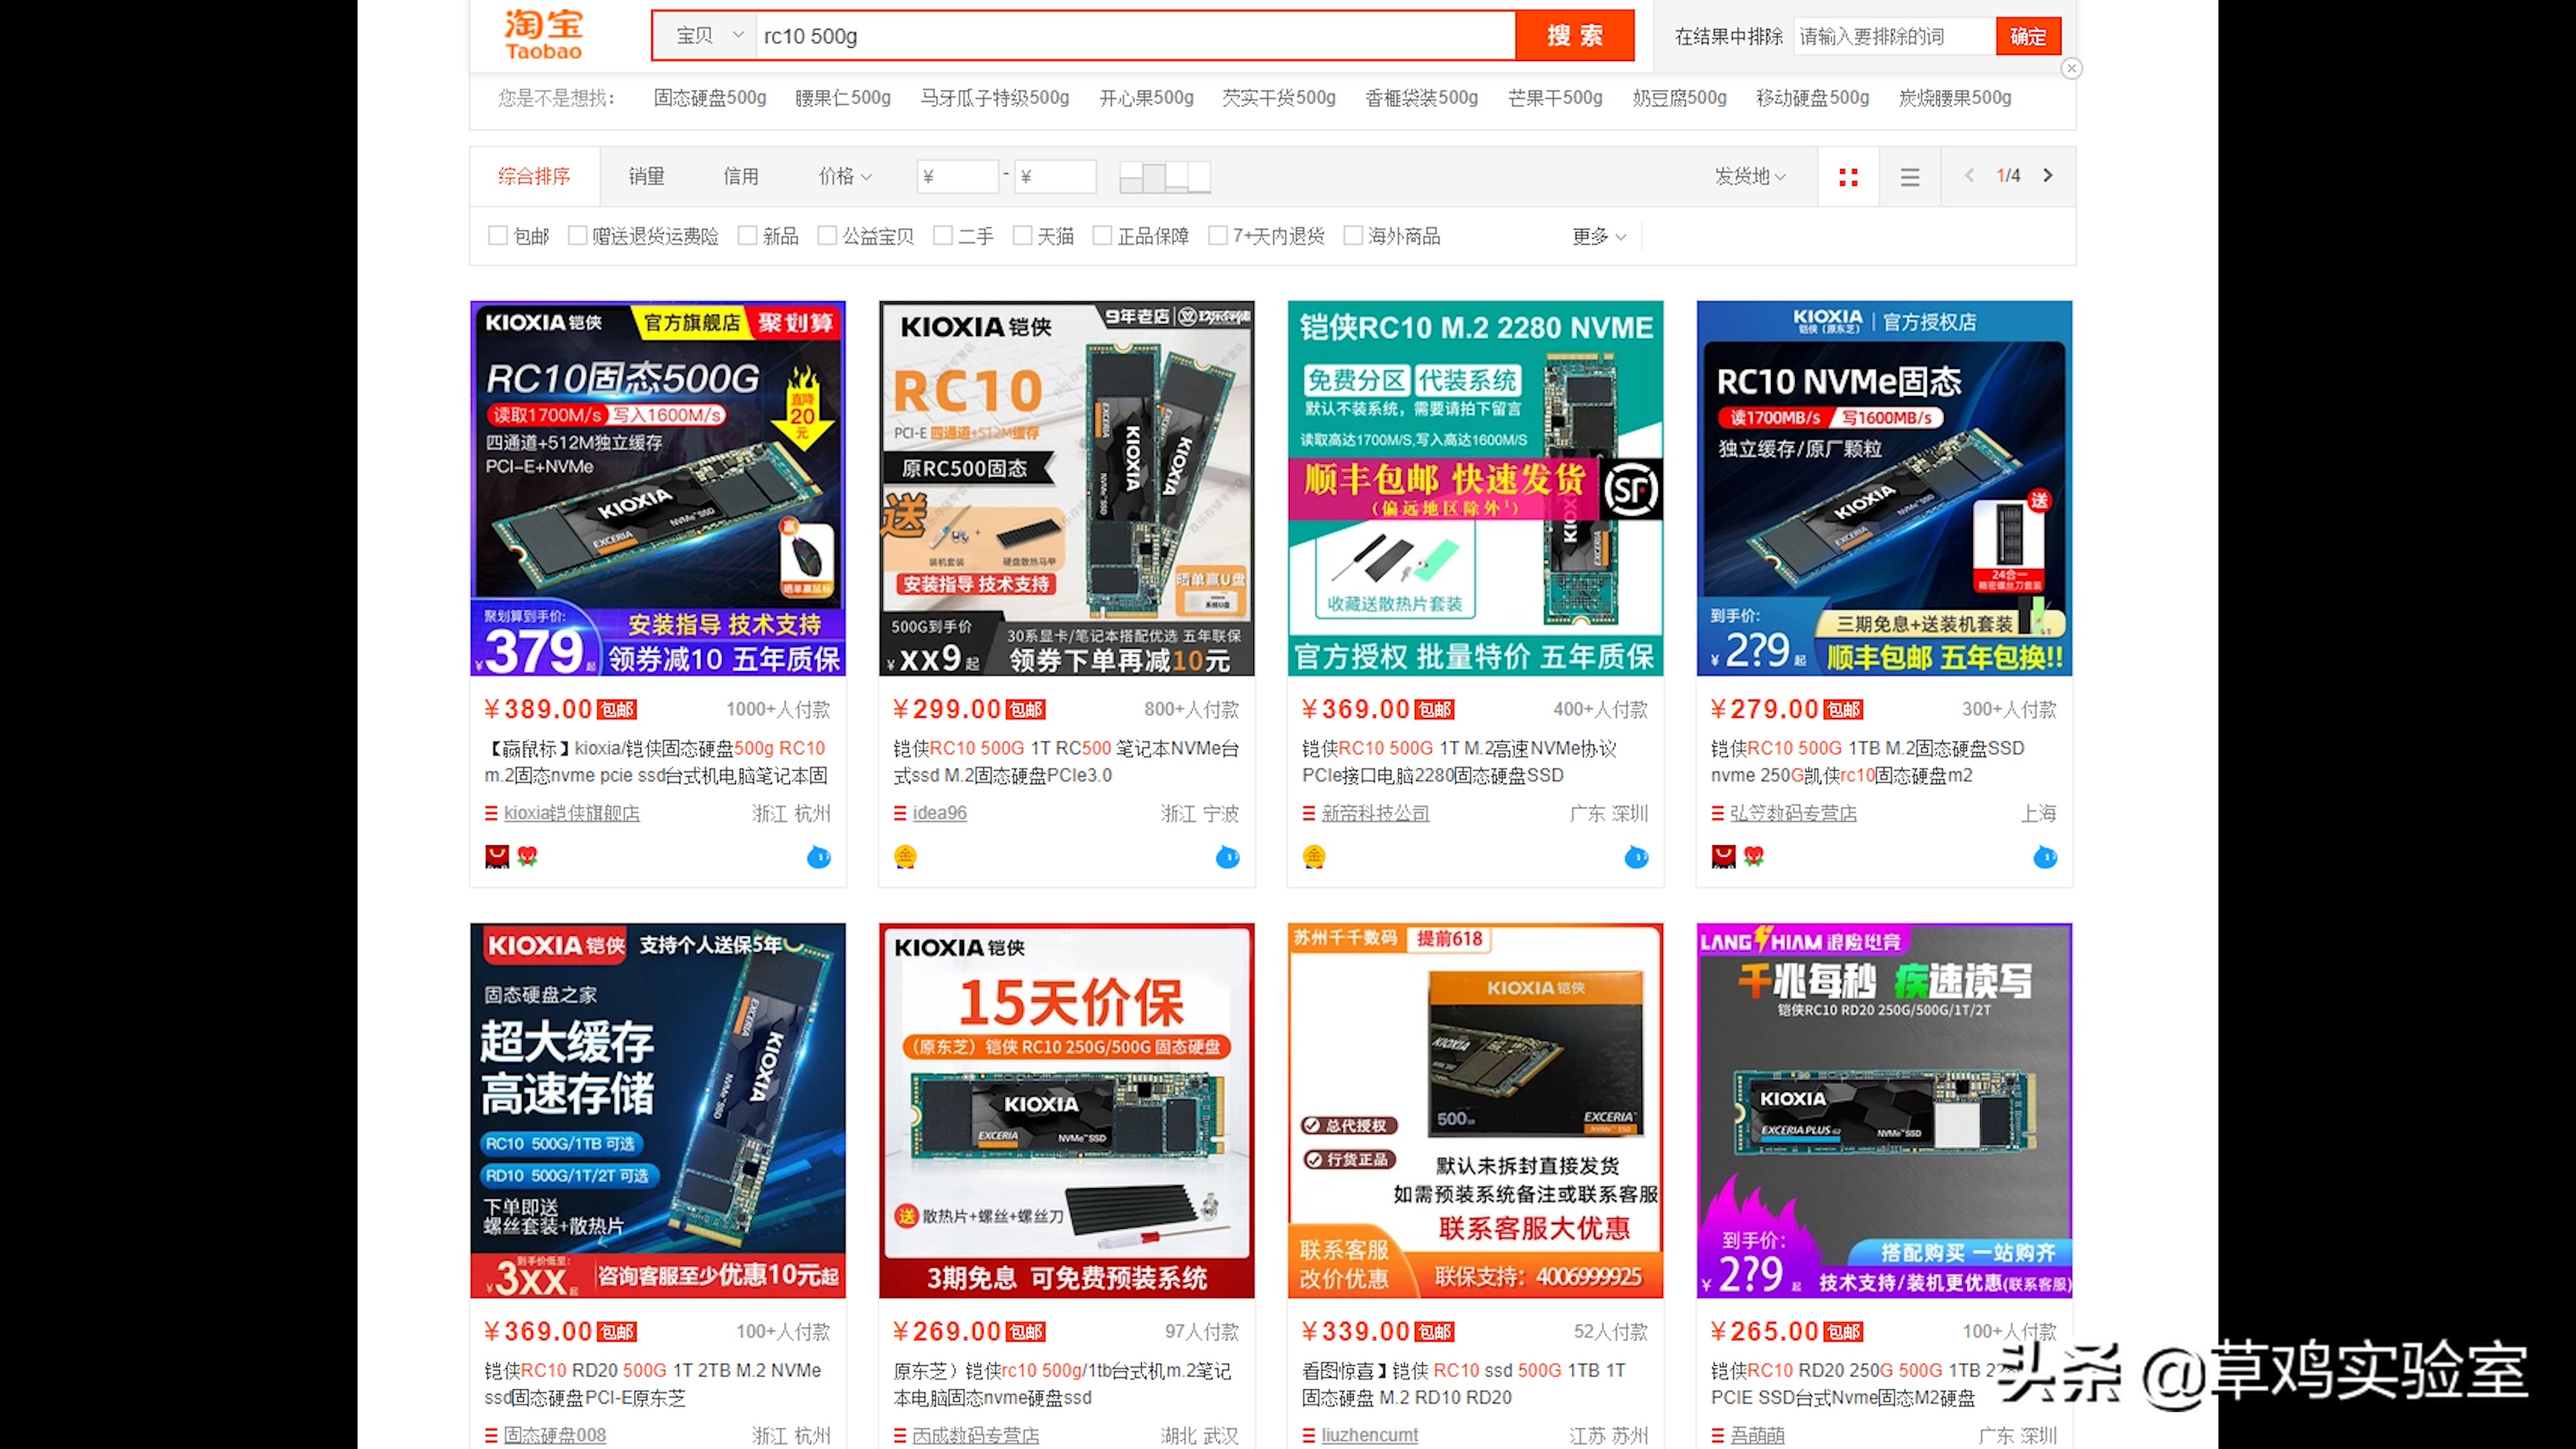The height and width of the screenshot is (1449, 2576).
Task: Switch to grid view layout
Action: [x=1848, y=177]
